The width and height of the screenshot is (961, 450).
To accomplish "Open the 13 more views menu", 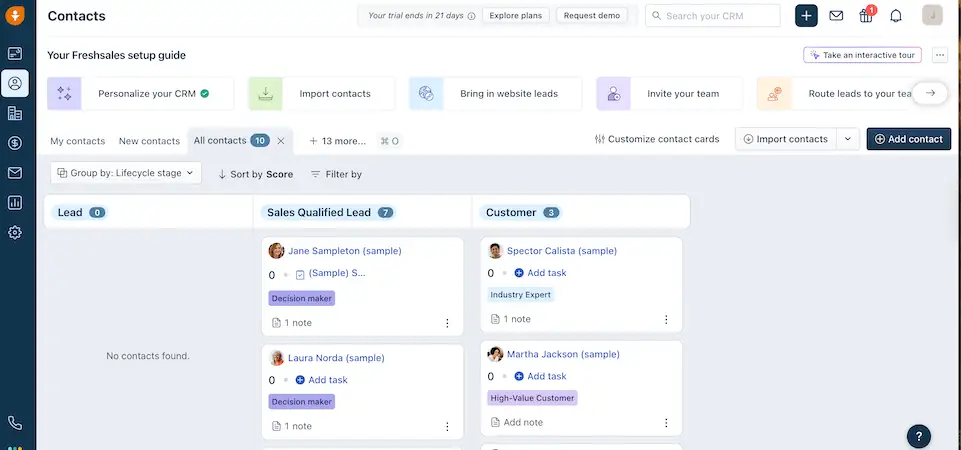I will click(x=337, y=141).
